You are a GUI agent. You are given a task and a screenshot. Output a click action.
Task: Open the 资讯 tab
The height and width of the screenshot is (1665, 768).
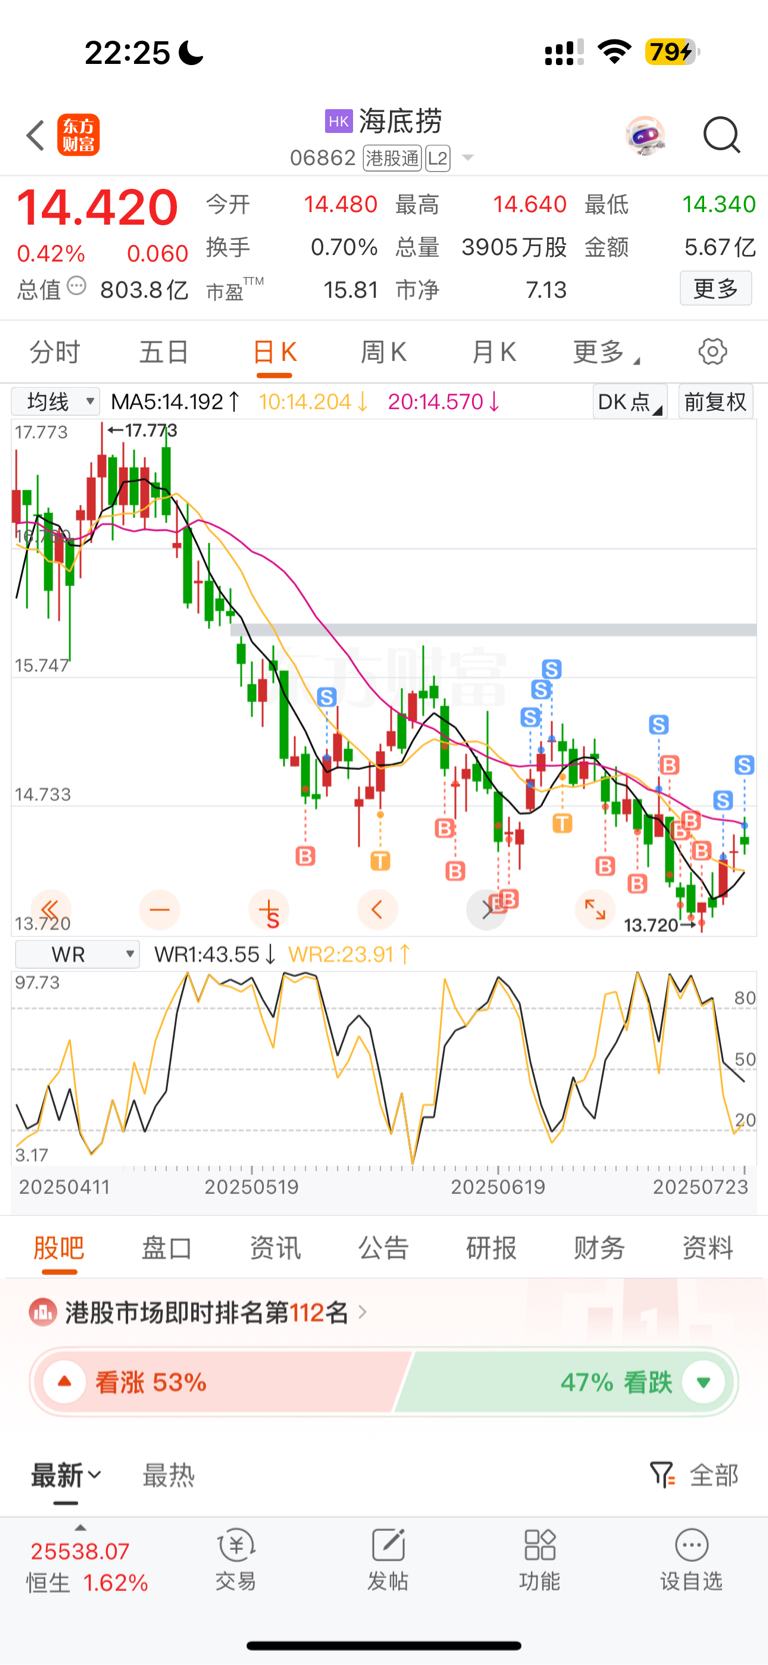275,1248
